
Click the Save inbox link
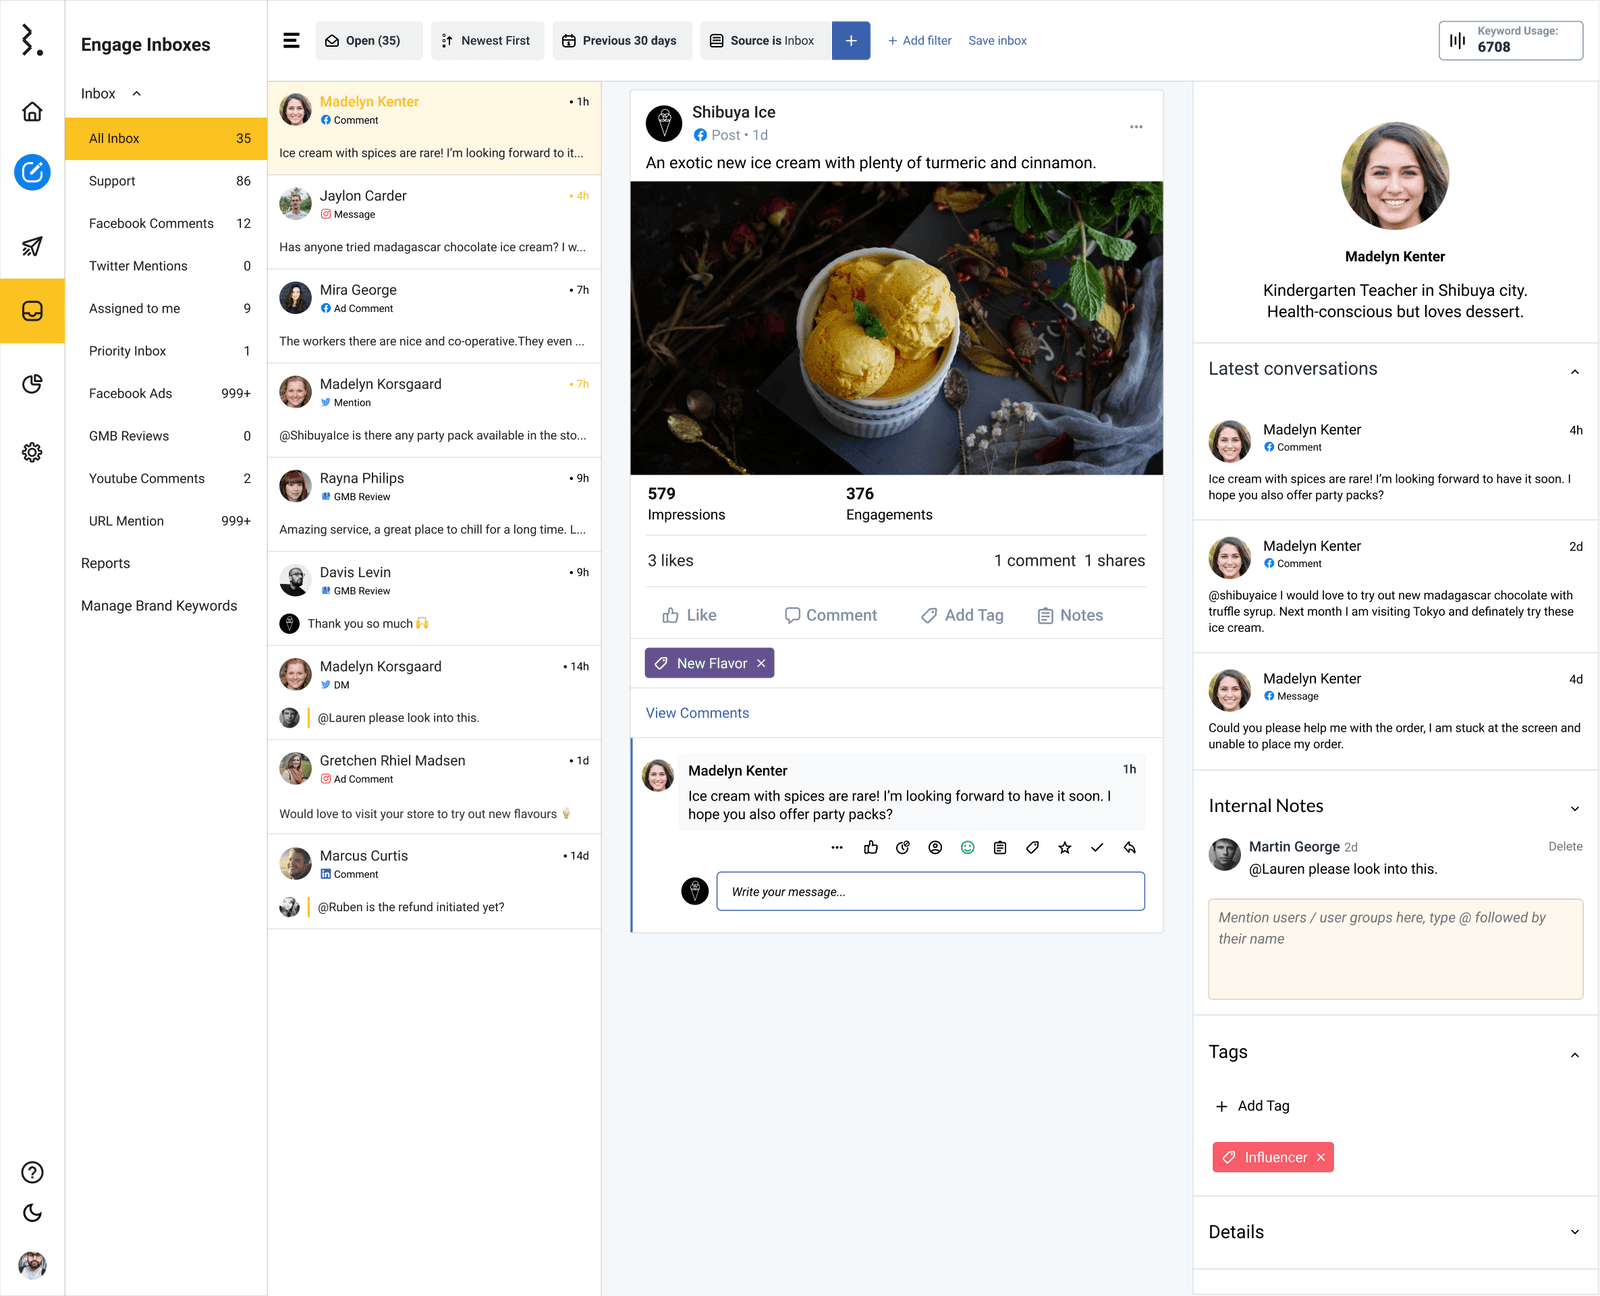997,41
